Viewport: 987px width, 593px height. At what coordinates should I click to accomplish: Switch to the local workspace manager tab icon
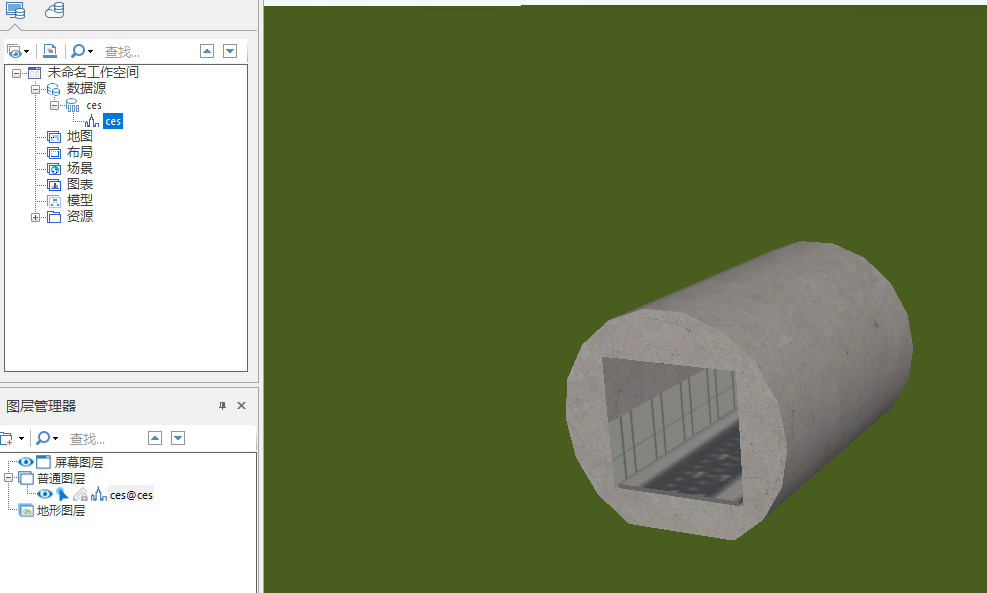[x=15, y=11]
